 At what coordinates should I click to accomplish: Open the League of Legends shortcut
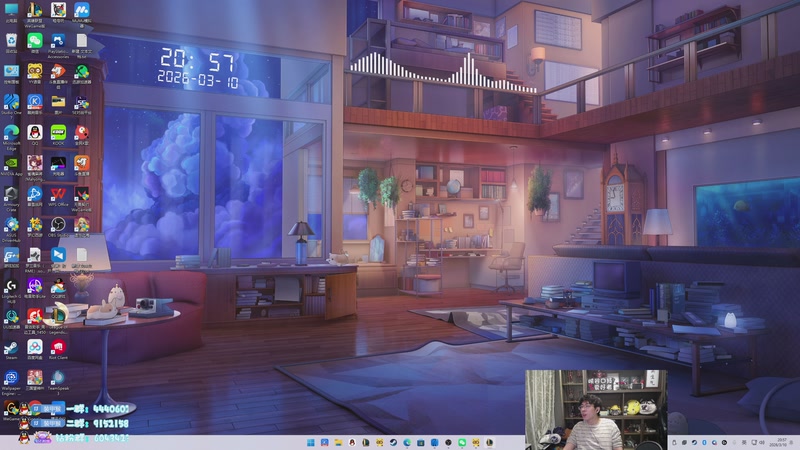58,320
